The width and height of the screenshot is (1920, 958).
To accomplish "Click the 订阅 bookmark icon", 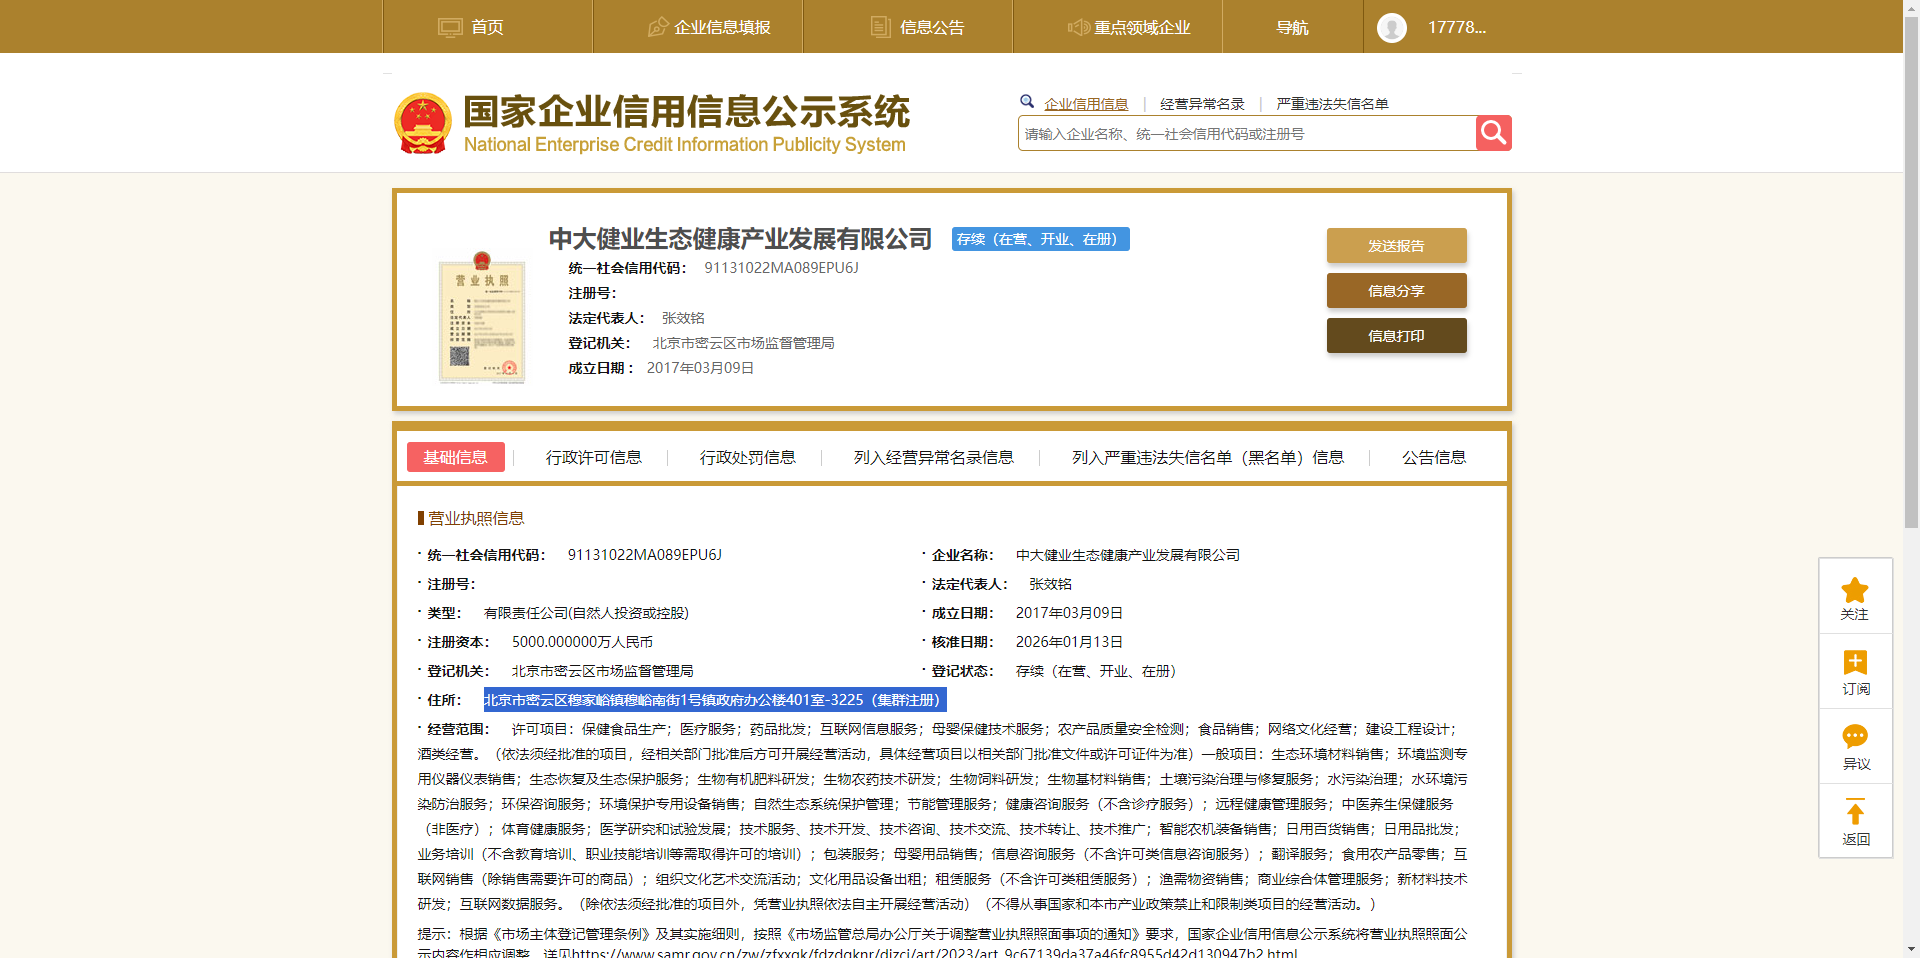I will tap(1855, 662).
